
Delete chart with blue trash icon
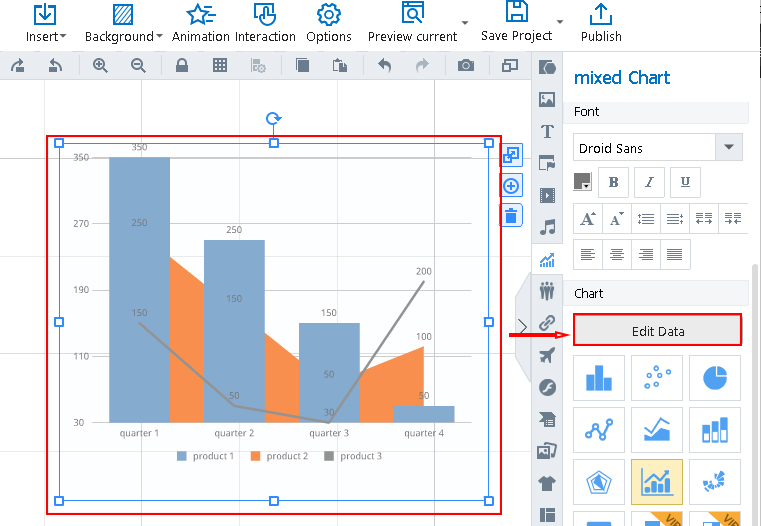[511, 215]
